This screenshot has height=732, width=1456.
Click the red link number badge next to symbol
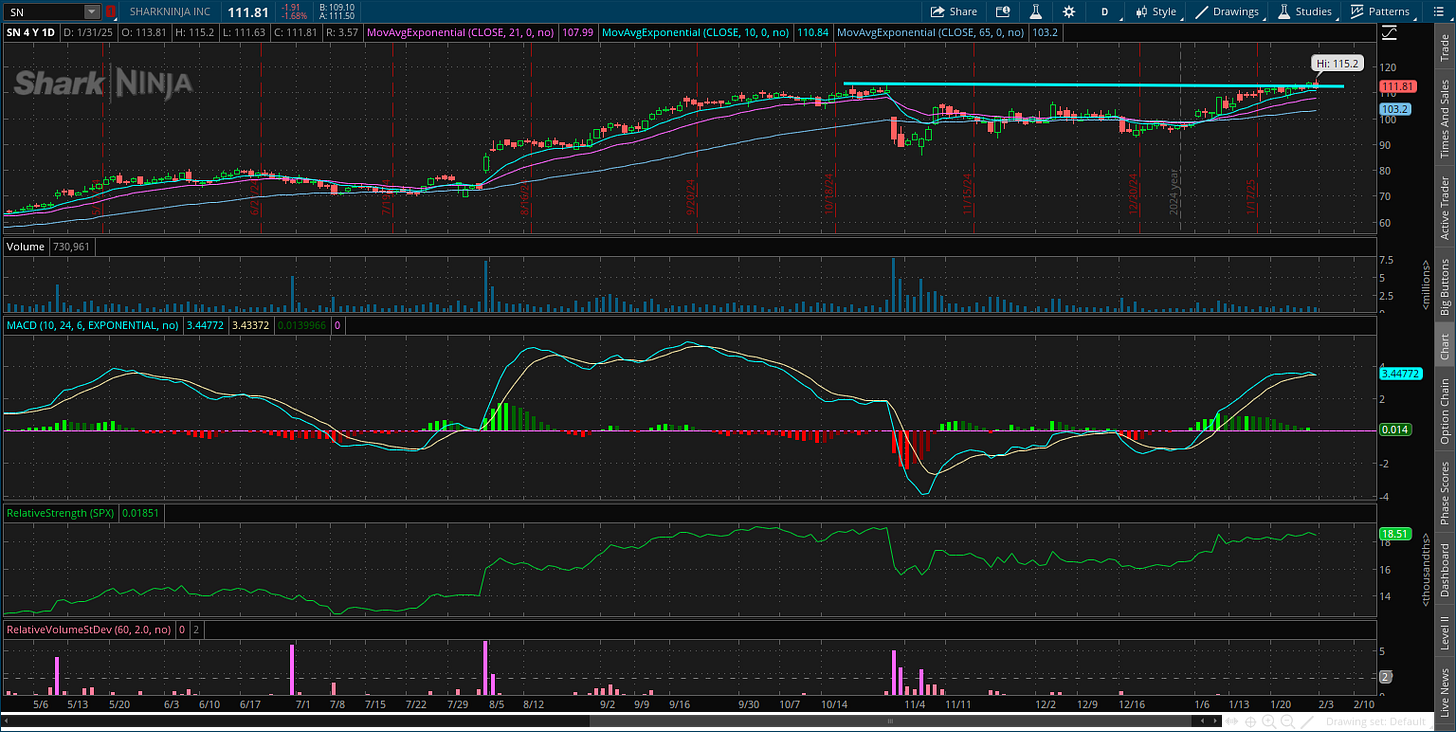(x=110, y=12)
